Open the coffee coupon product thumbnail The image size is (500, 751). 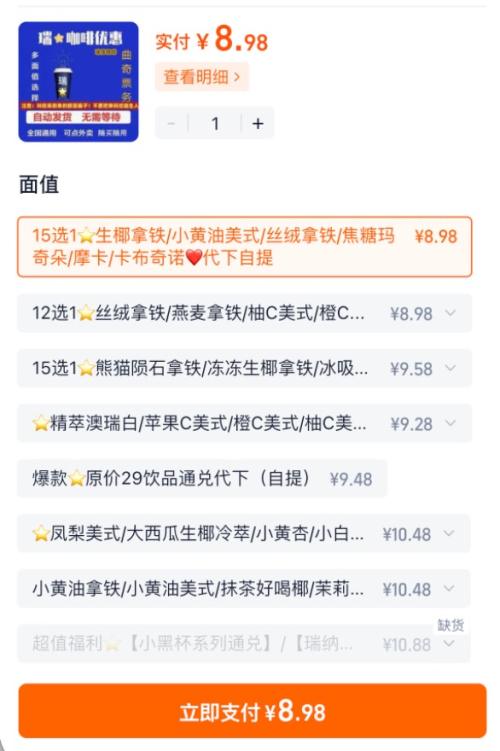[79, 82]
